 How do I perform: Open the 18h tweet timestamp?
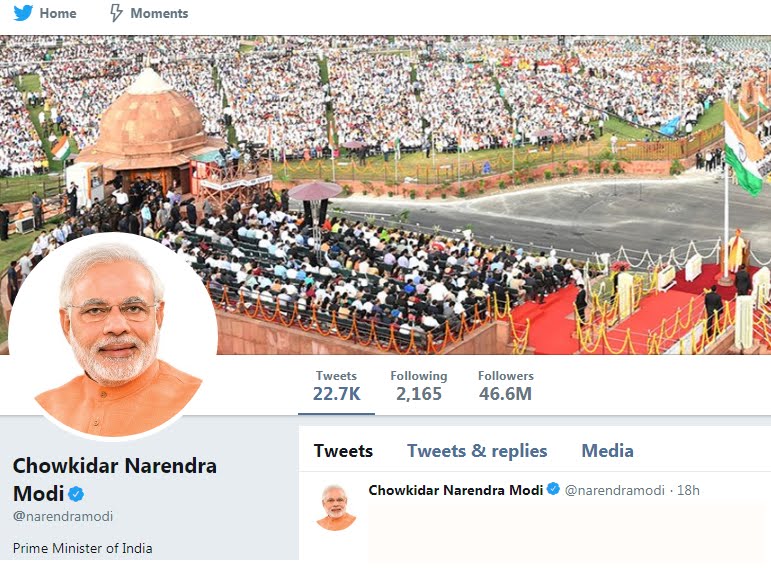688,490
